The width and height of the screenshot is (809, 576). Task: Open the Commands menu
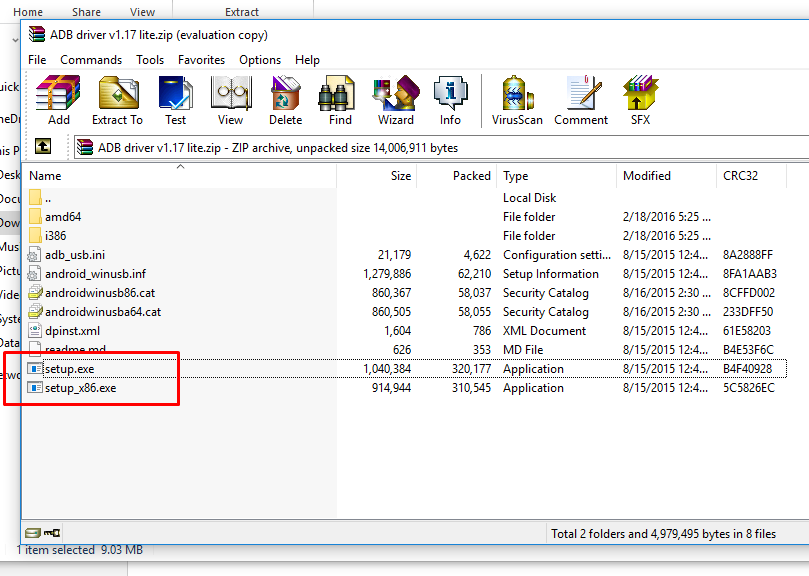pos(91,60)
